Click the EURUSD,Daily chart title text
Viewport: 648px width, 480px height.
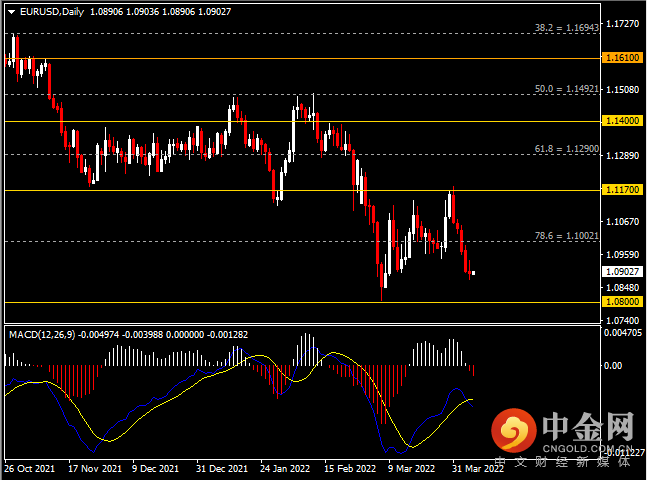(52, 12)
